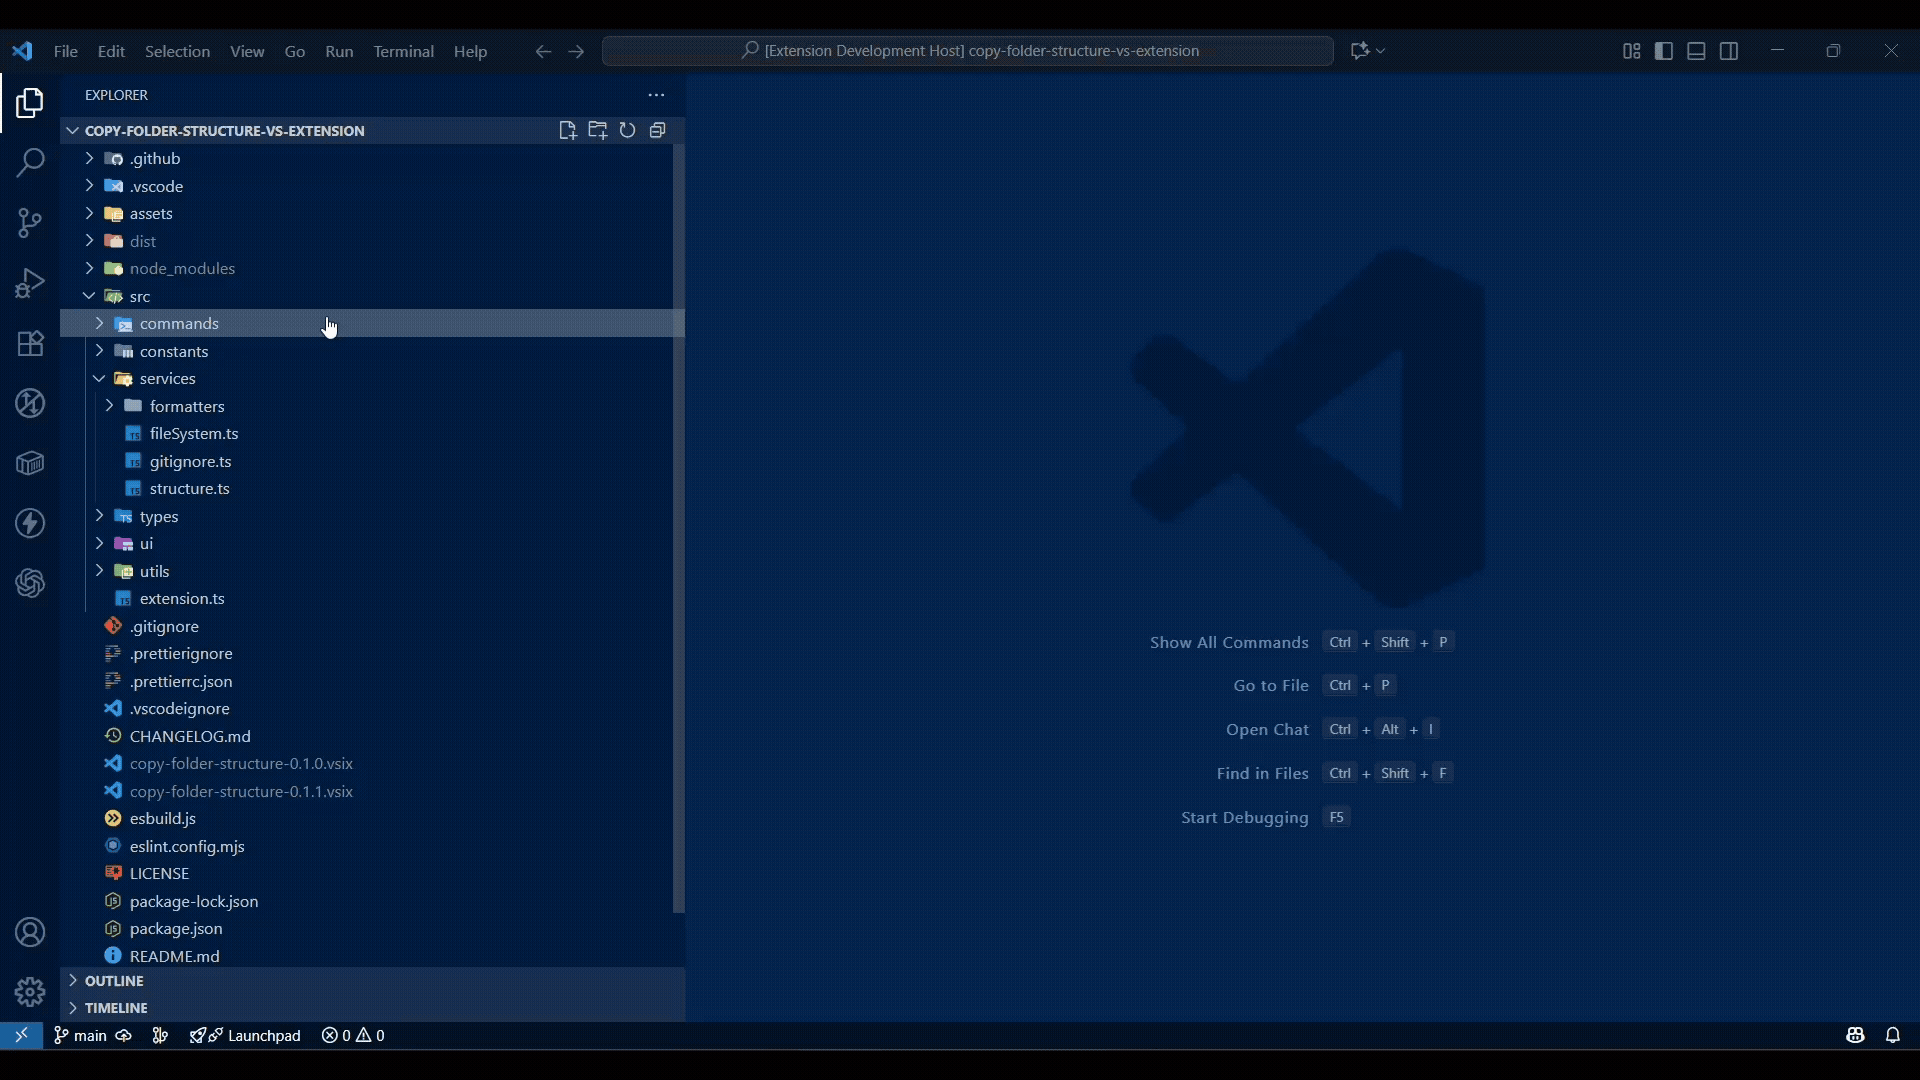
Task: Expand the commands folder
Action: pyautogui.click(x=373, y=324)
